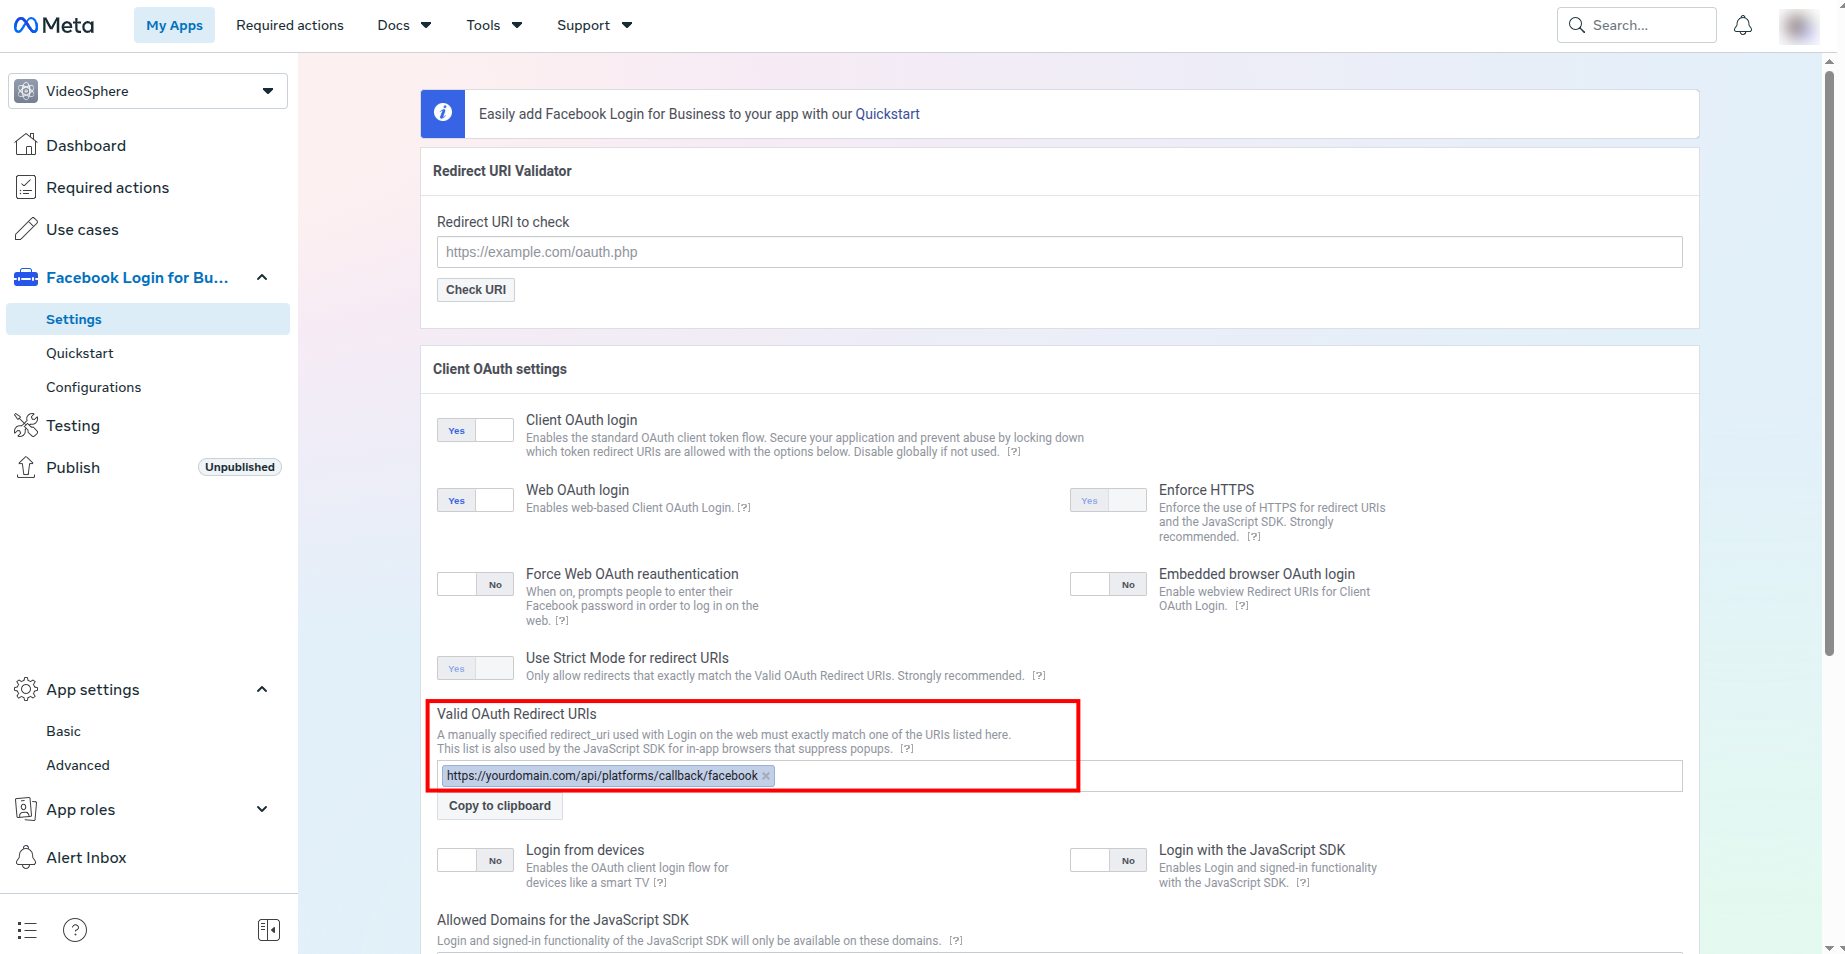Open the blurred profile avatar menu
This screenshot has height=954, width=1845.
[x=1798, y=26]
